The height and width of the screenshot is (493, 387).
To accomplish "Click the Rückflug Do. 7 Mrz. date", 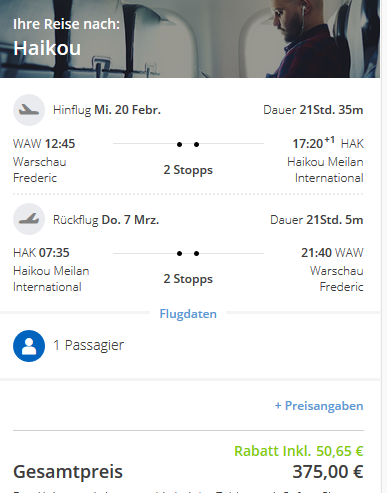I will 106,220.
